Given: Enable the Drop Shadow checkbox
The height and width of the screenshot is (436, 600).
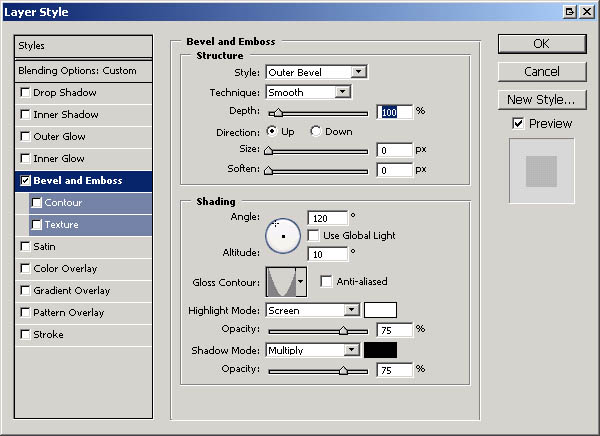Looking at the screenshot, I should pos(25,93).
